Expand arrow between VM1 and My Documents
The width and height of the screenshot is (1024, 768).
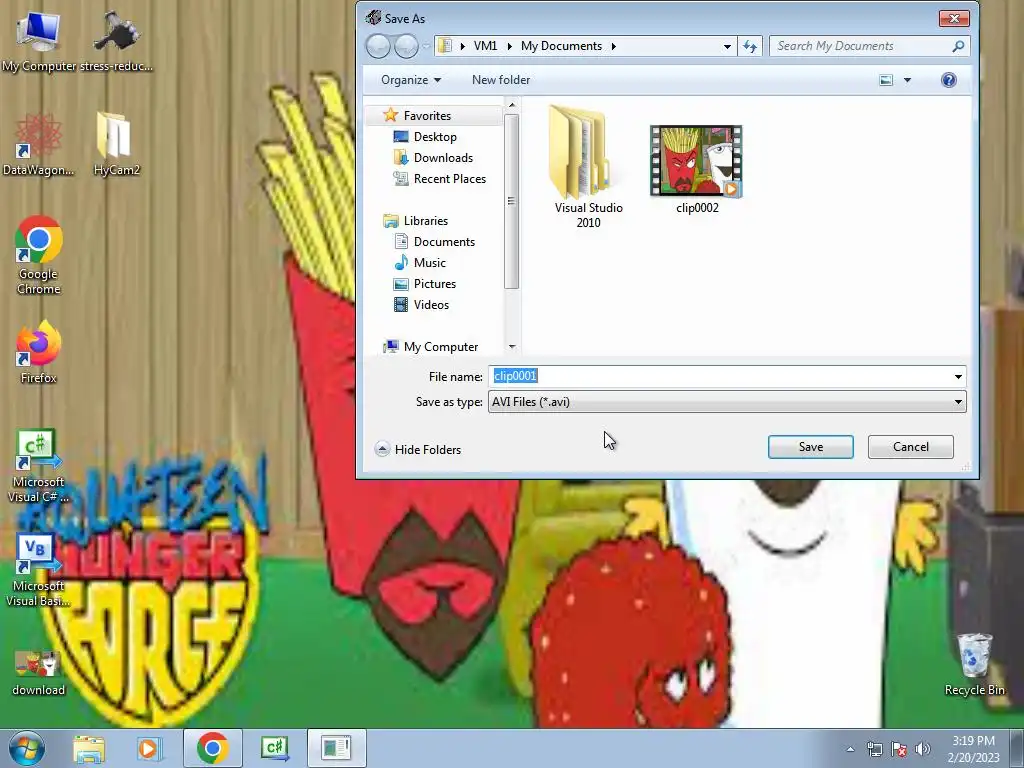[509, 46]
